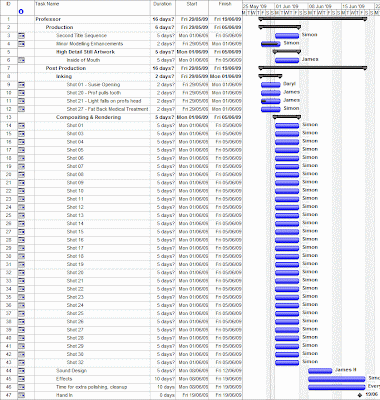Select the Production summary task name
The height and width of the screenshot is (400, 380).
[x=59, y=27]
